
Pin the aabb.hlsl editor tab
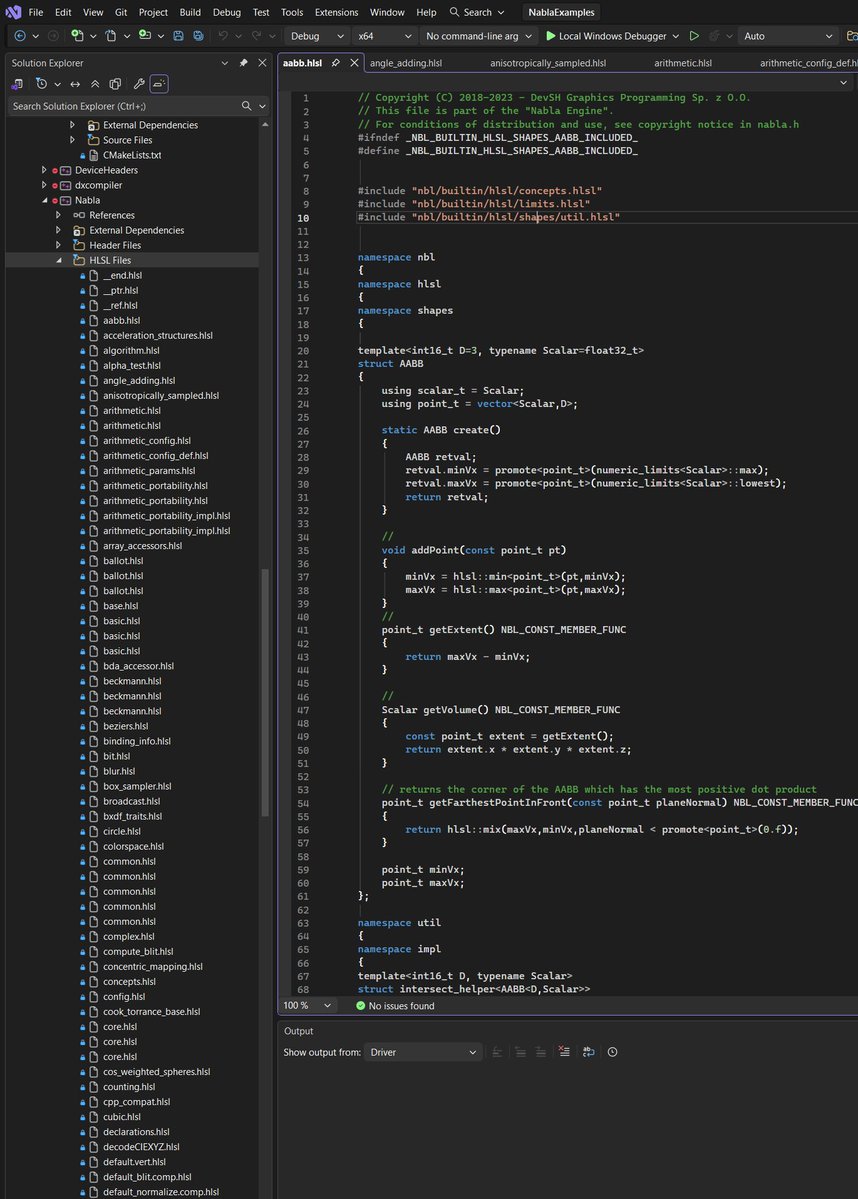point(335,61)
